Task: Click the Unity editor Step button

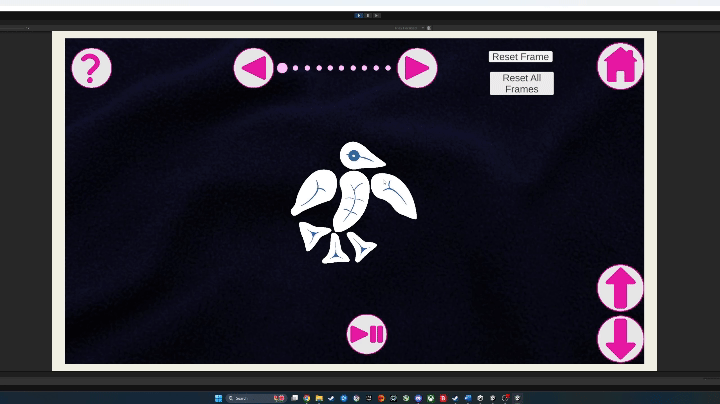Action: tap(377, 15)
